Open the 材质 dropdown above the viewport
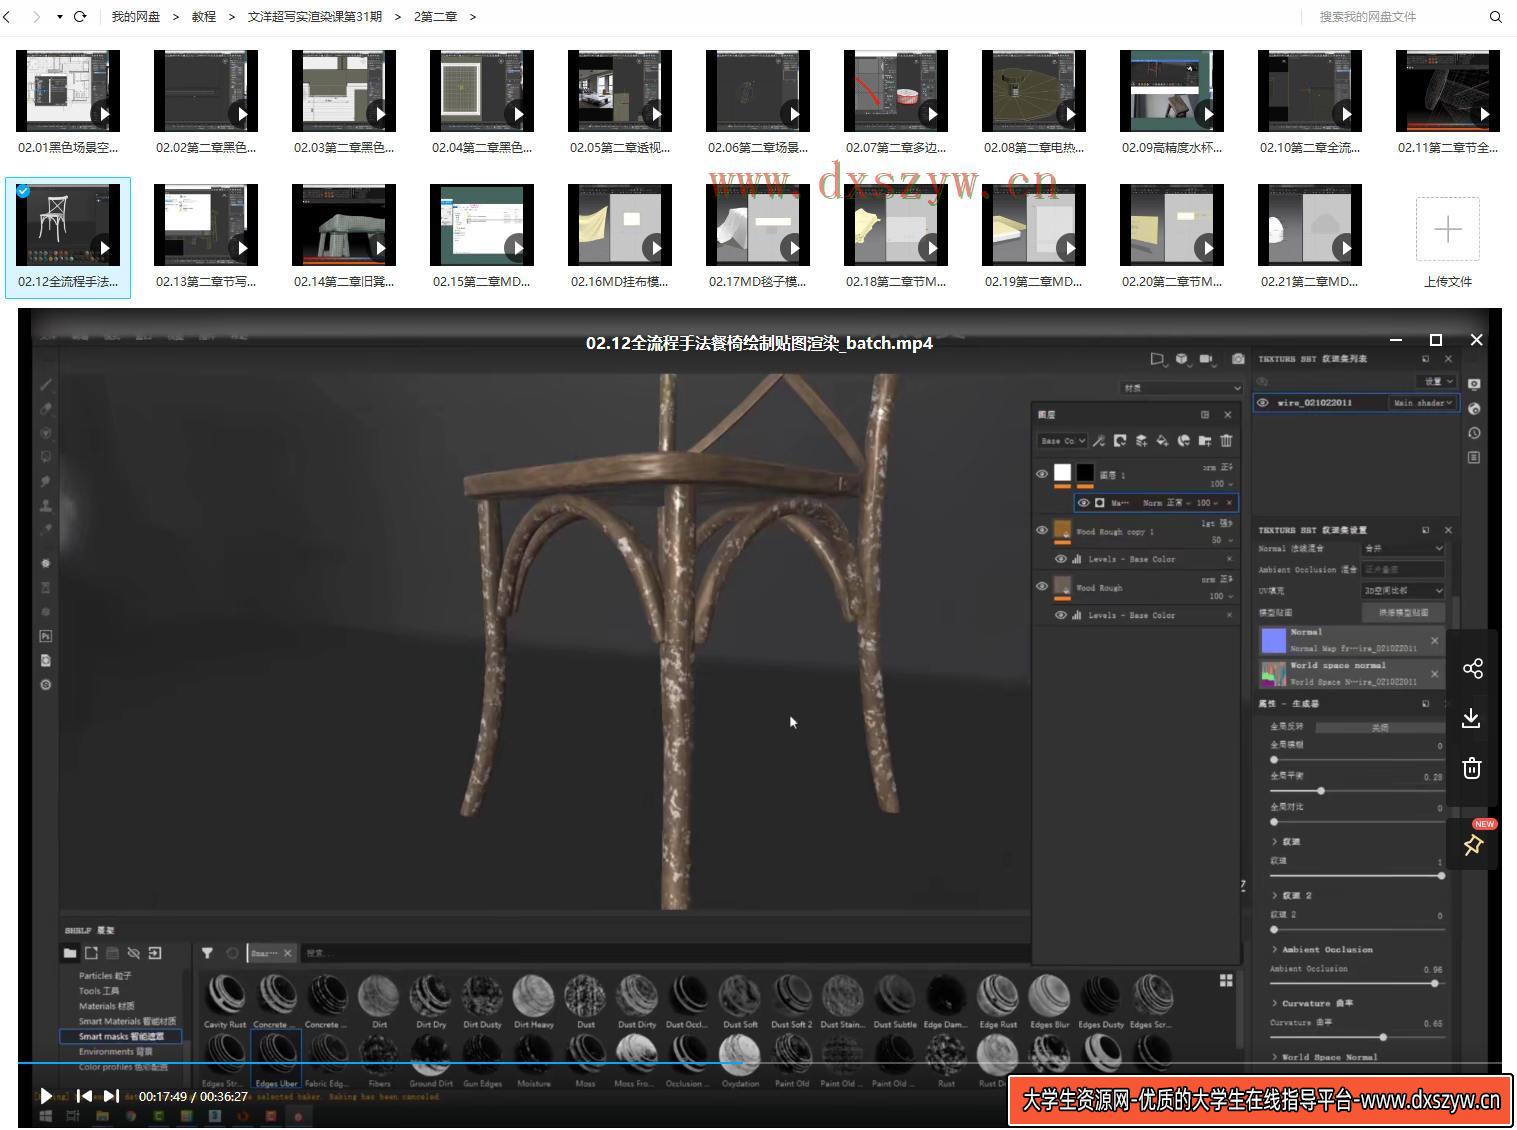The width and height of the screenshot is (1517, 1130). click(x=1181, y=388)
